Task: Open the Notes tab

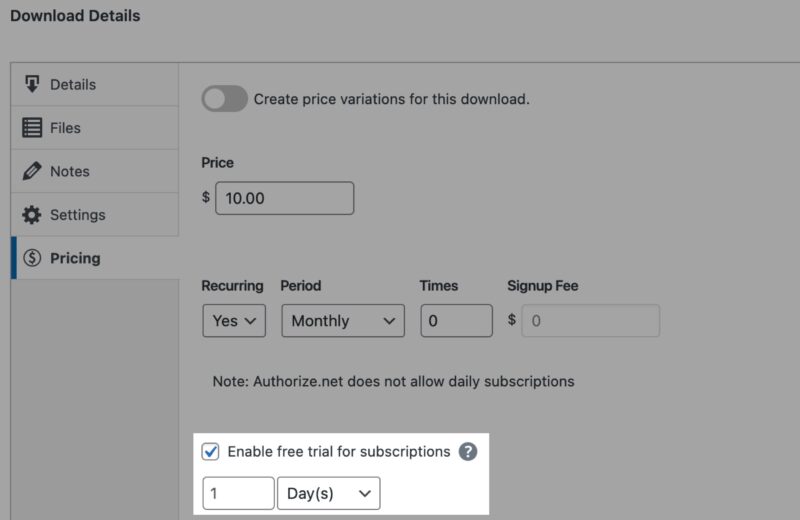Action: (x=70, y=171)
